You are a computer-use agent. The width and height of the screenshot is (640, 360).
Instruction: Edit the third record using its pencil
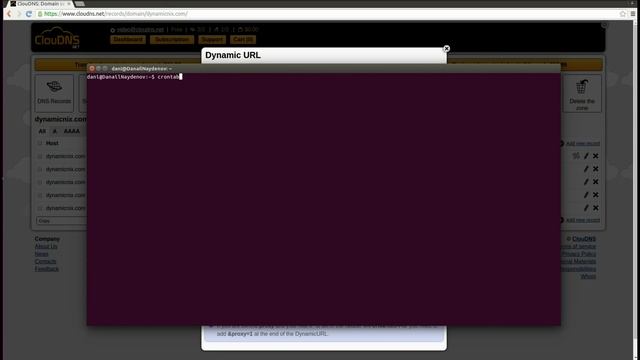click(586, 182)
